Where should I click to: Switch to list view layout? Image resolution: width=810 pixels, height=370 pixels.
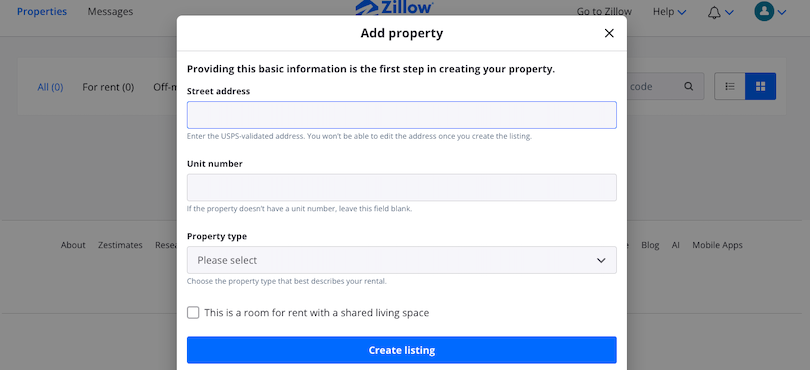coord(730,86)
